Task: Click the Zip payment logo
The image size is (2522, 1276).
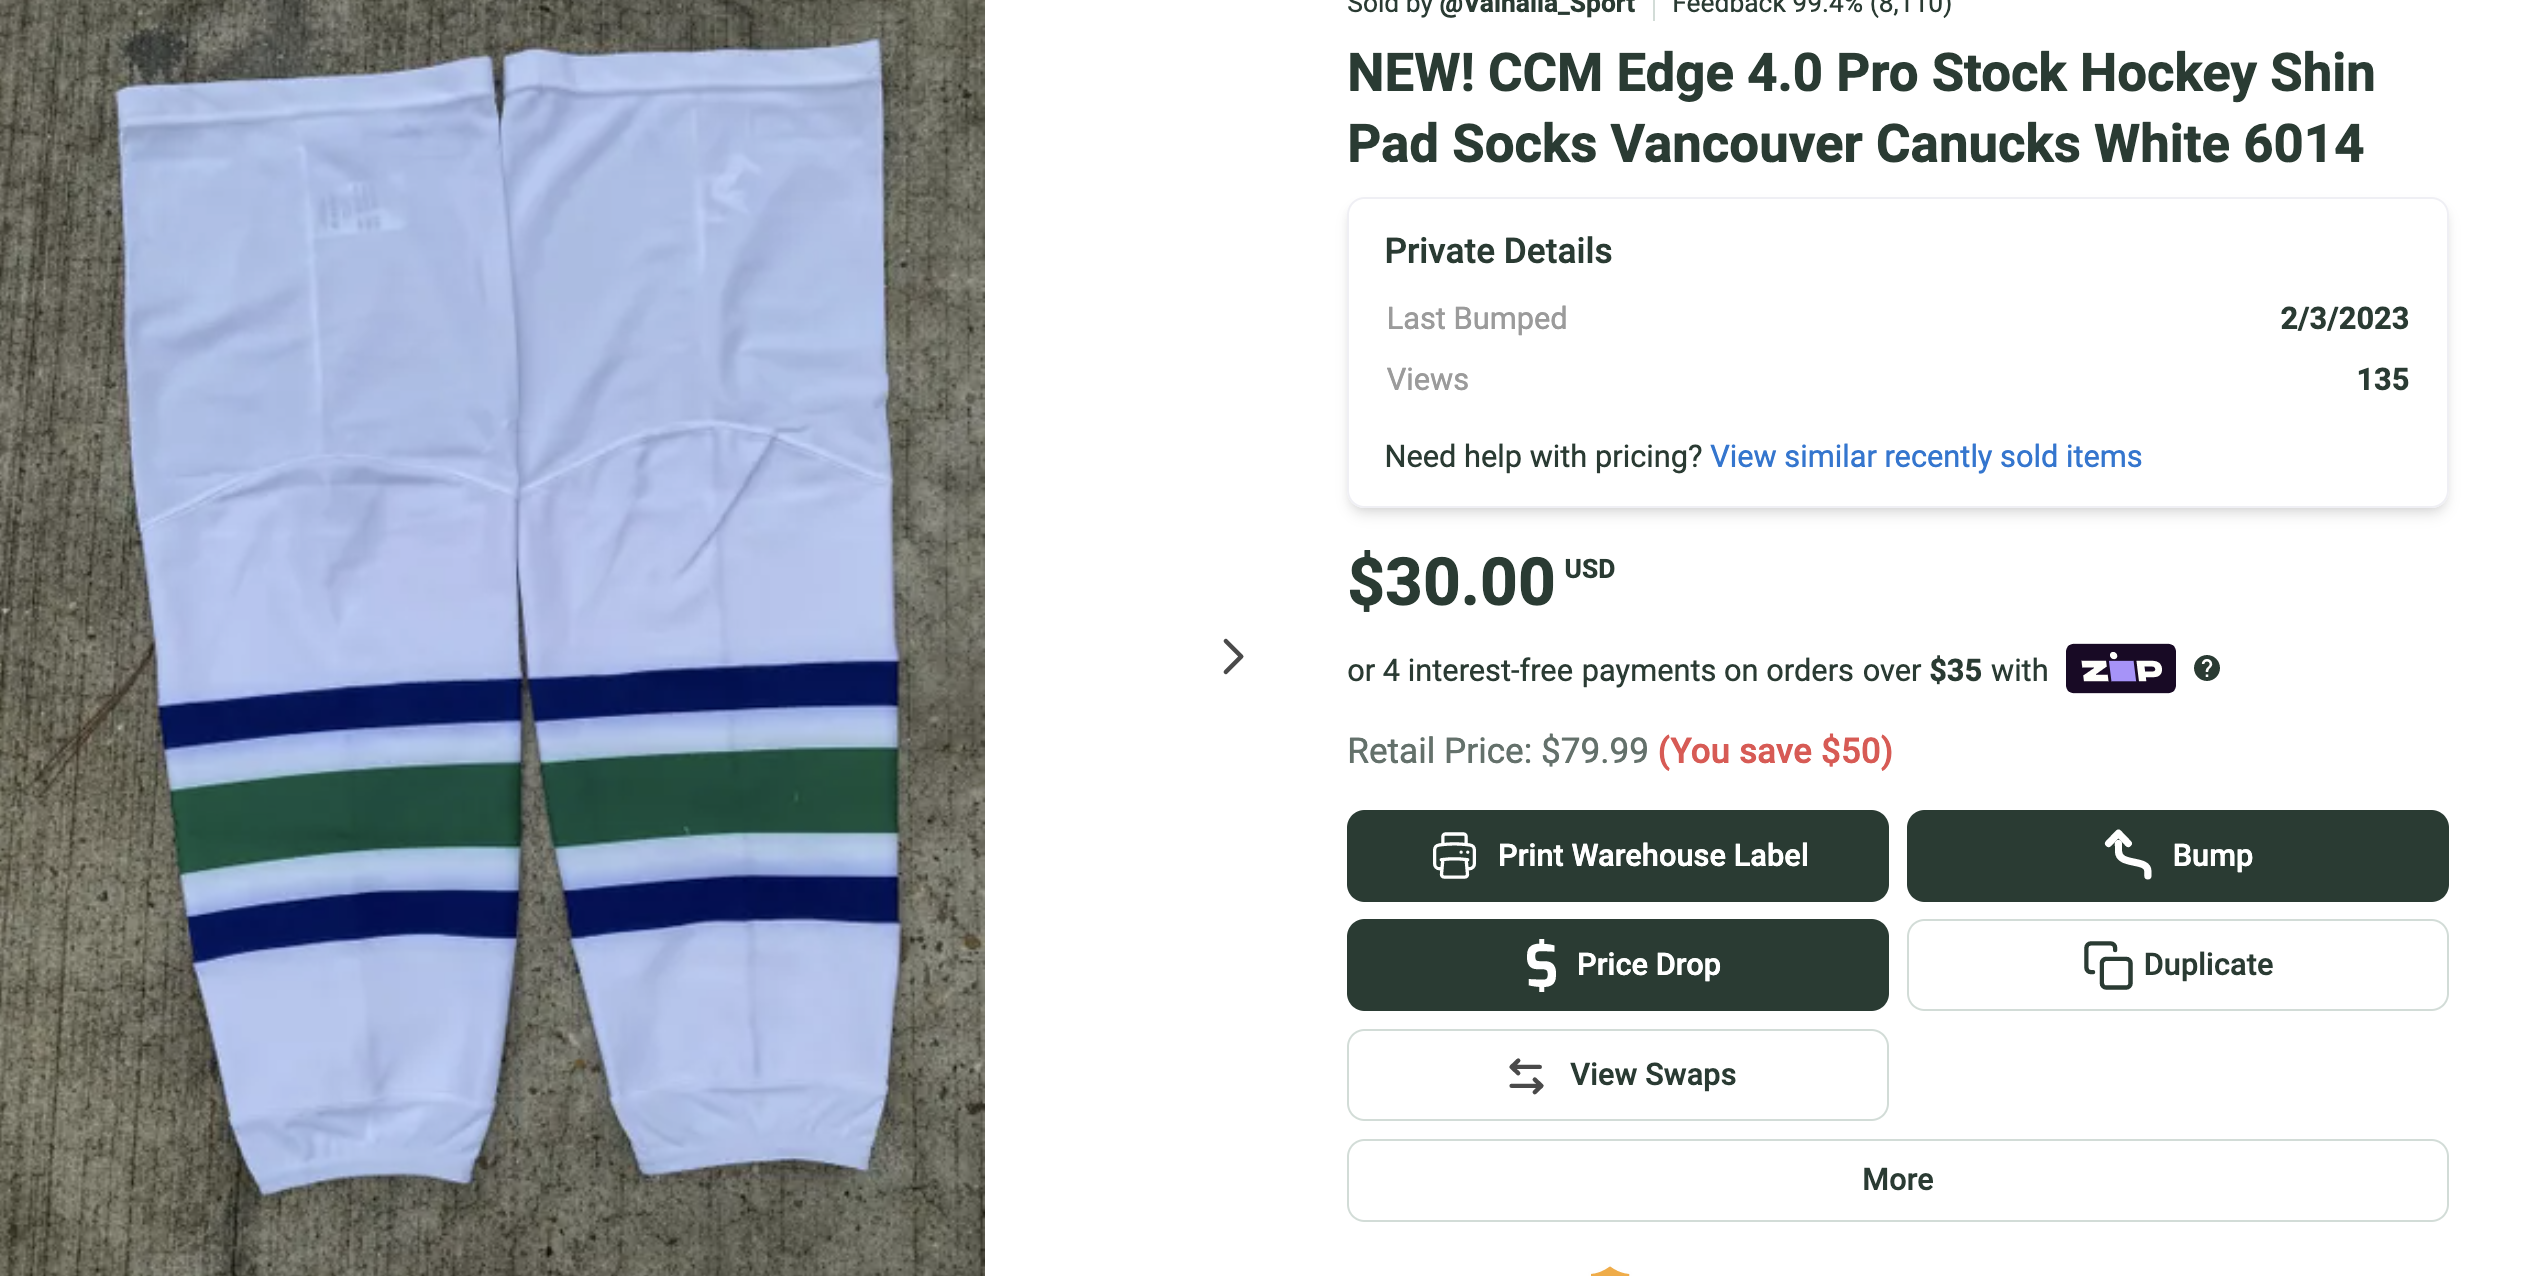Action: [x=2120, y=669]
